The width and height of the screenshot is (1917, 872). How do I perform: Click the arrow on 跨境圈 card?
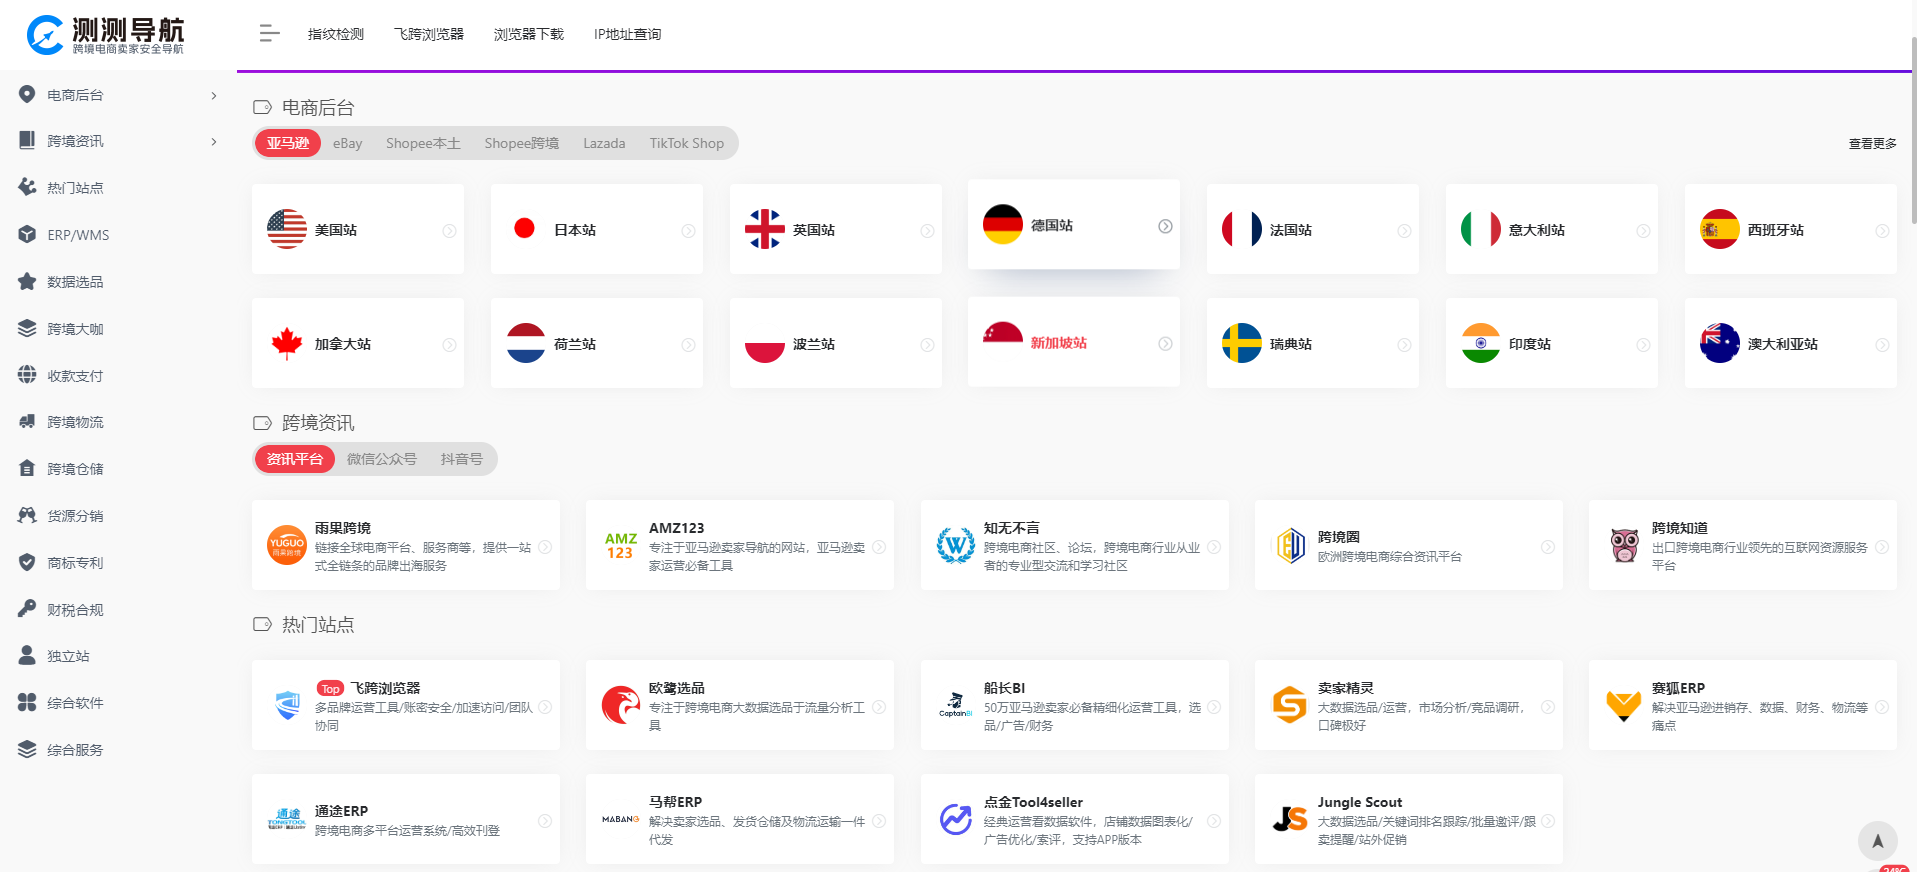point(1547,547)
